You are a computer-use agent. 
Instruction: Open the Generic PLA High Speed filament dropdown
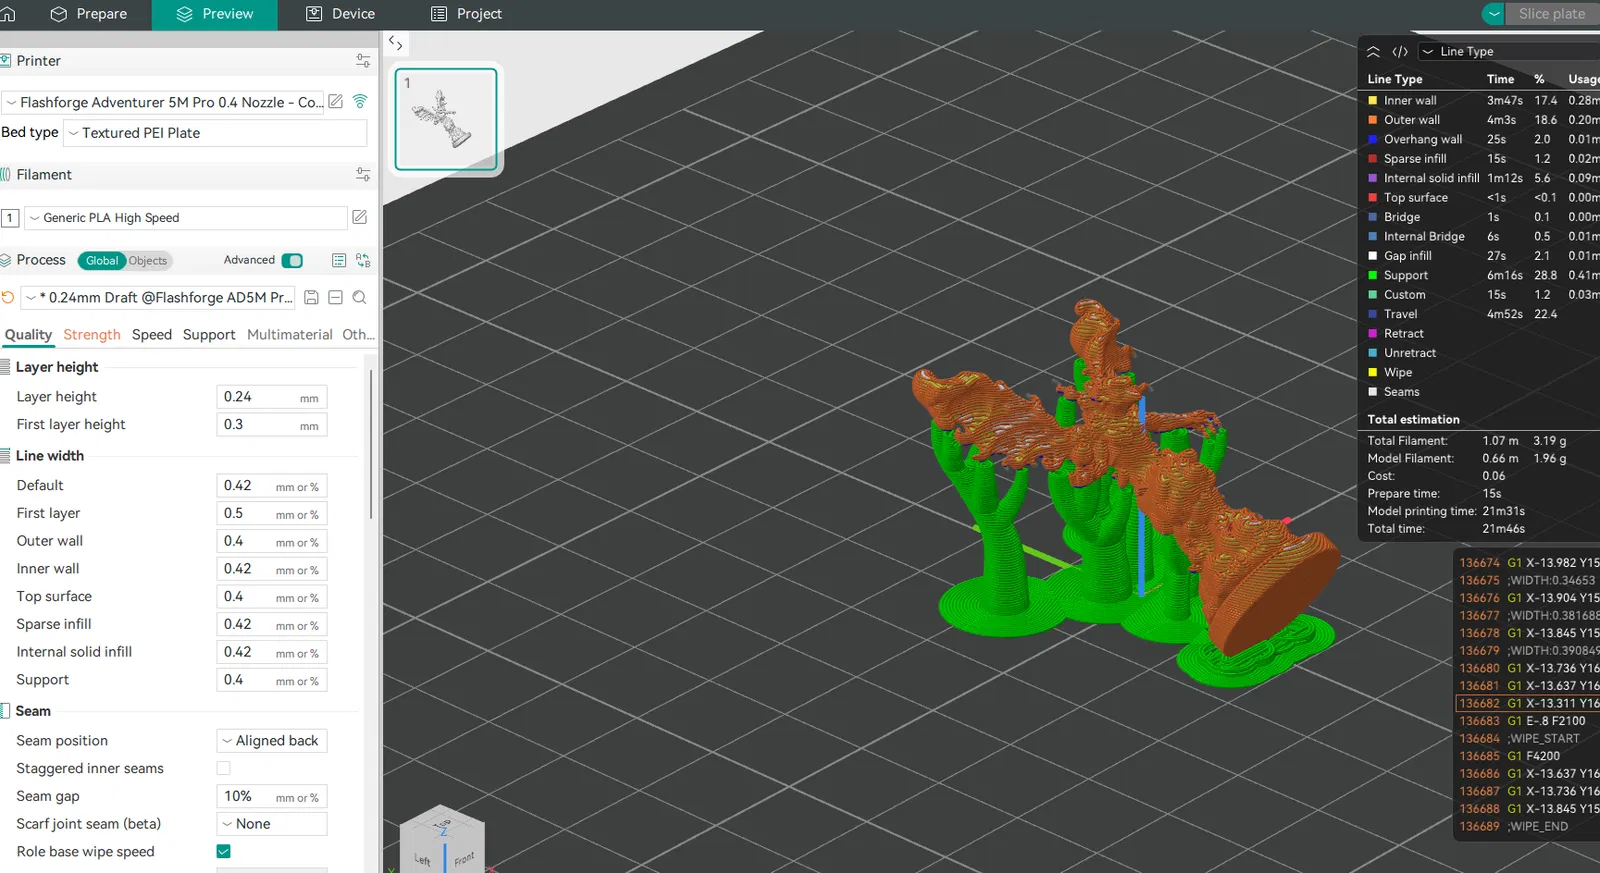186,218
